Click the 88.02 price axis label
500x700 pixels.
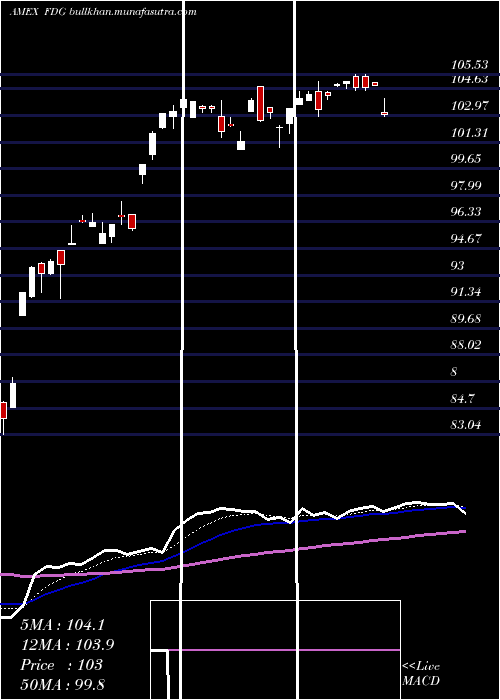[466, 345]
